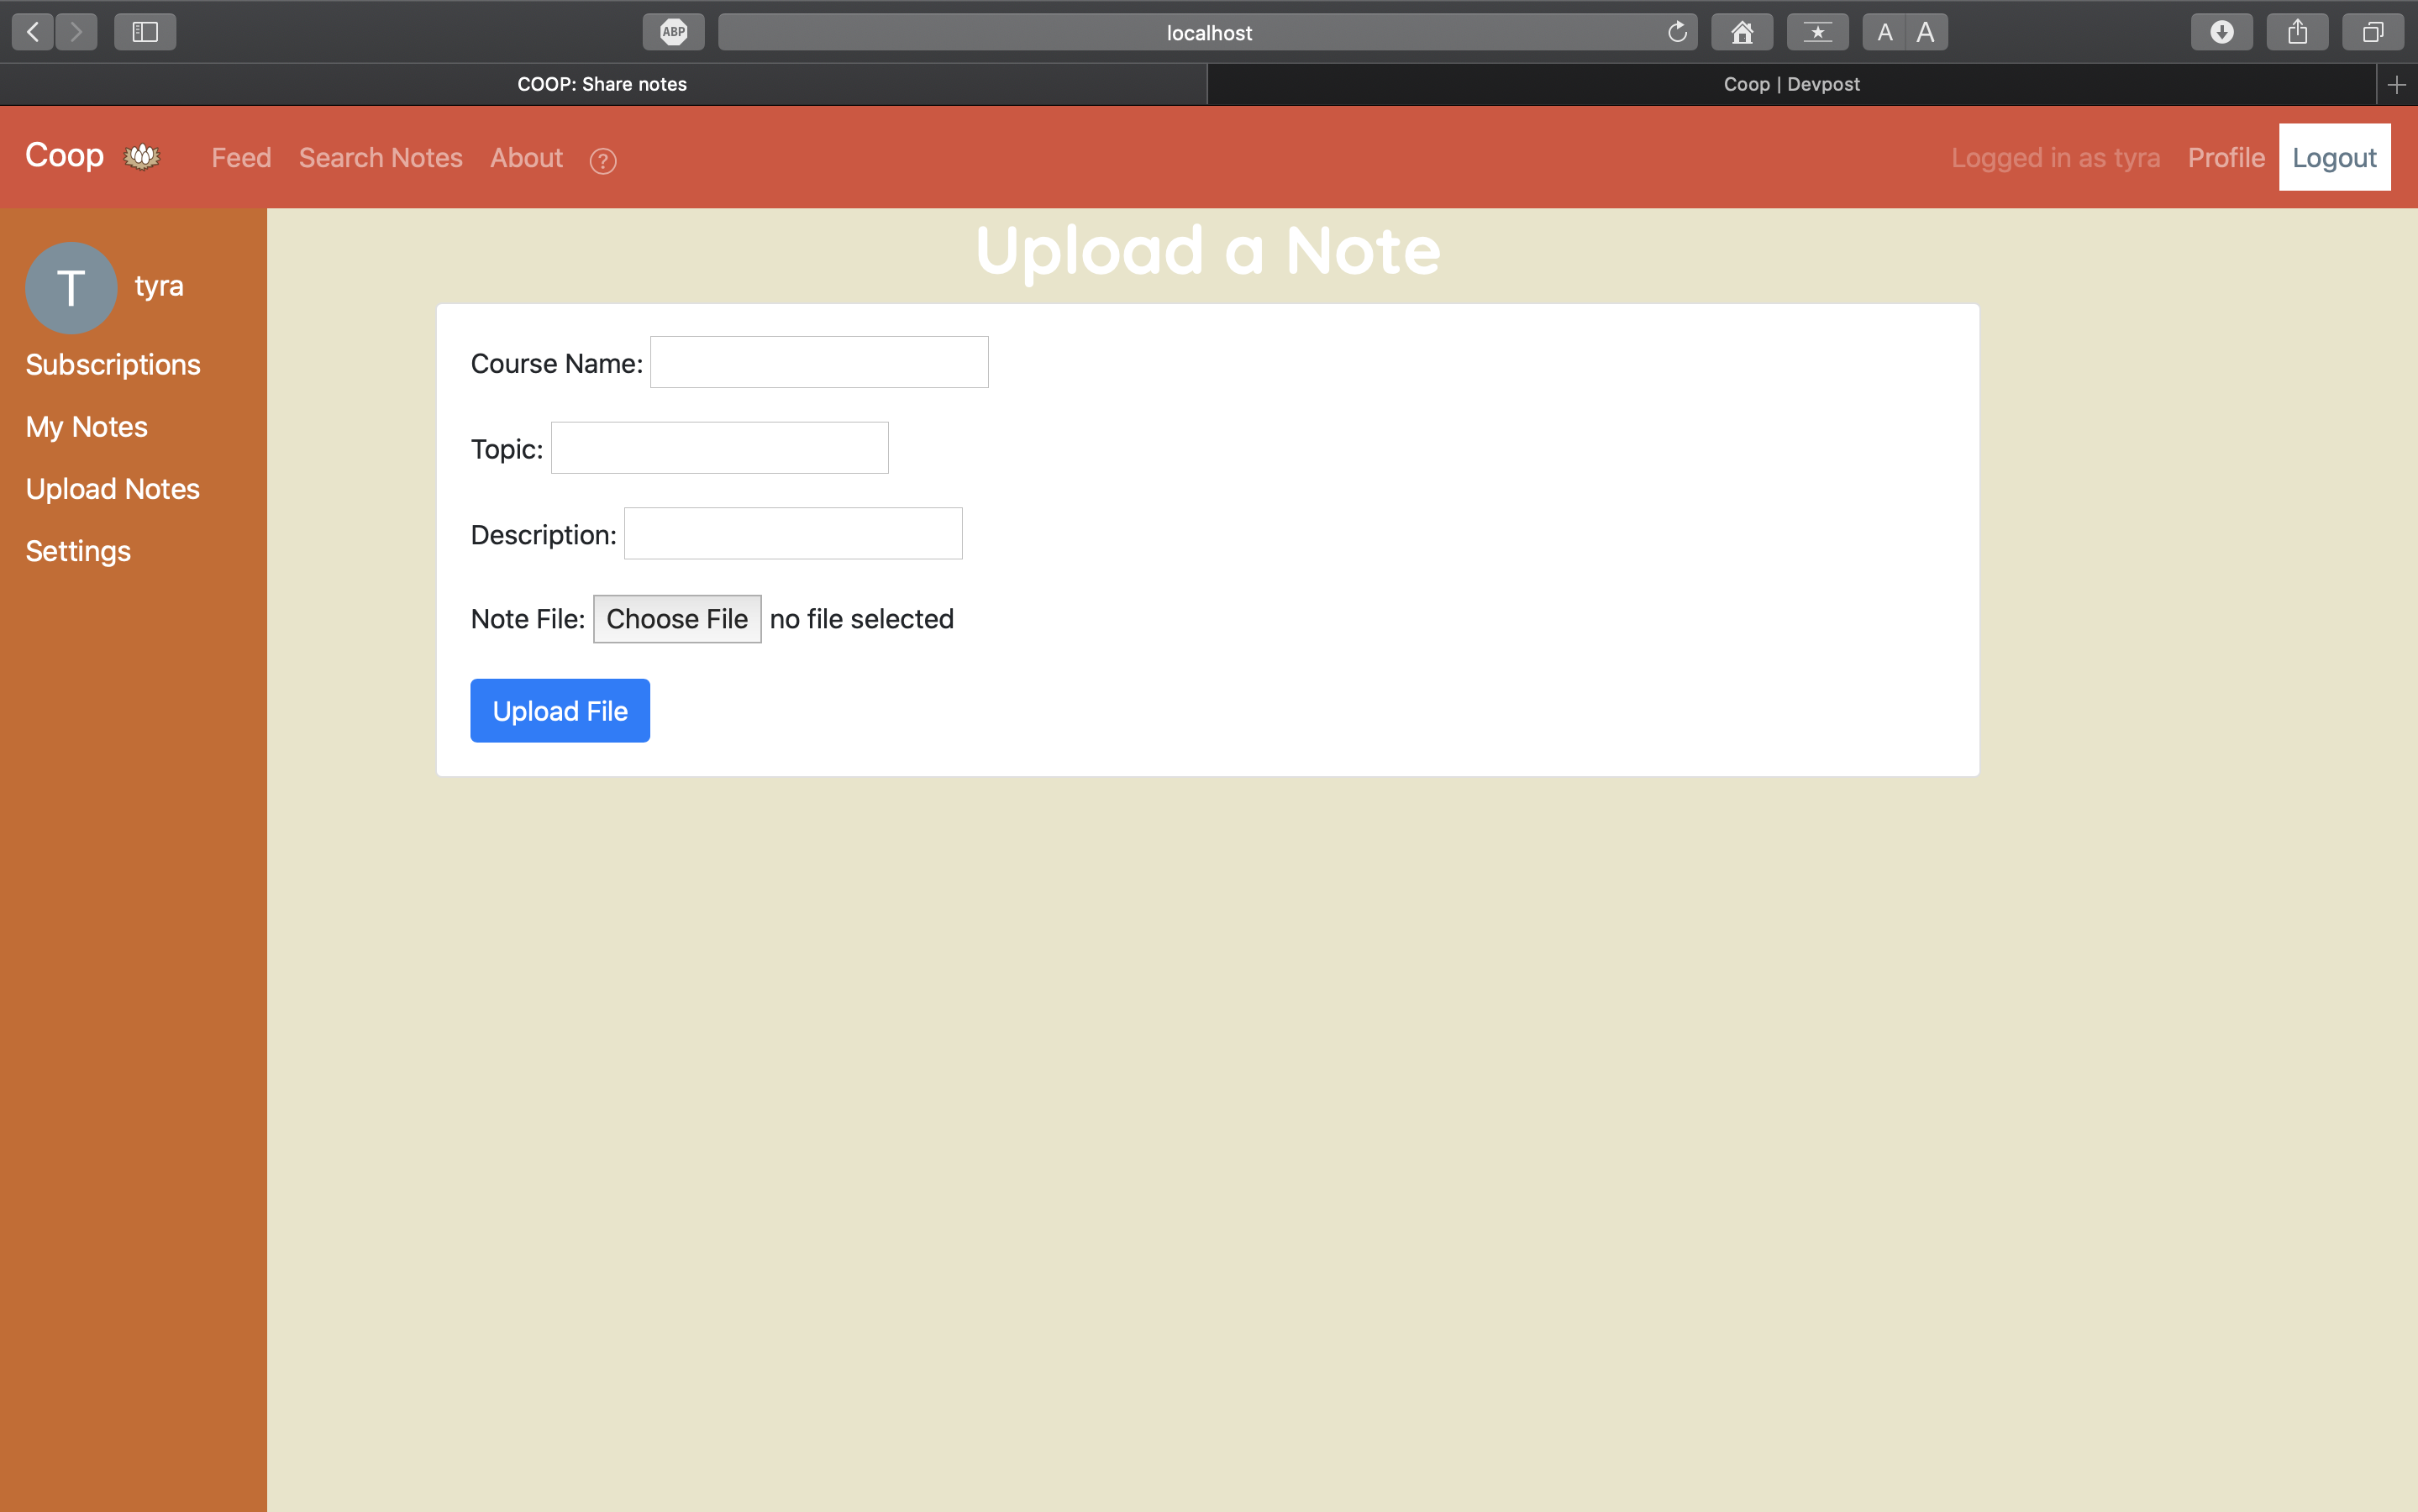Image resolution: width=2418 pixels, height=1512 pixels.
Task: Open My Notes in sidebar
Action: (86, 427)
